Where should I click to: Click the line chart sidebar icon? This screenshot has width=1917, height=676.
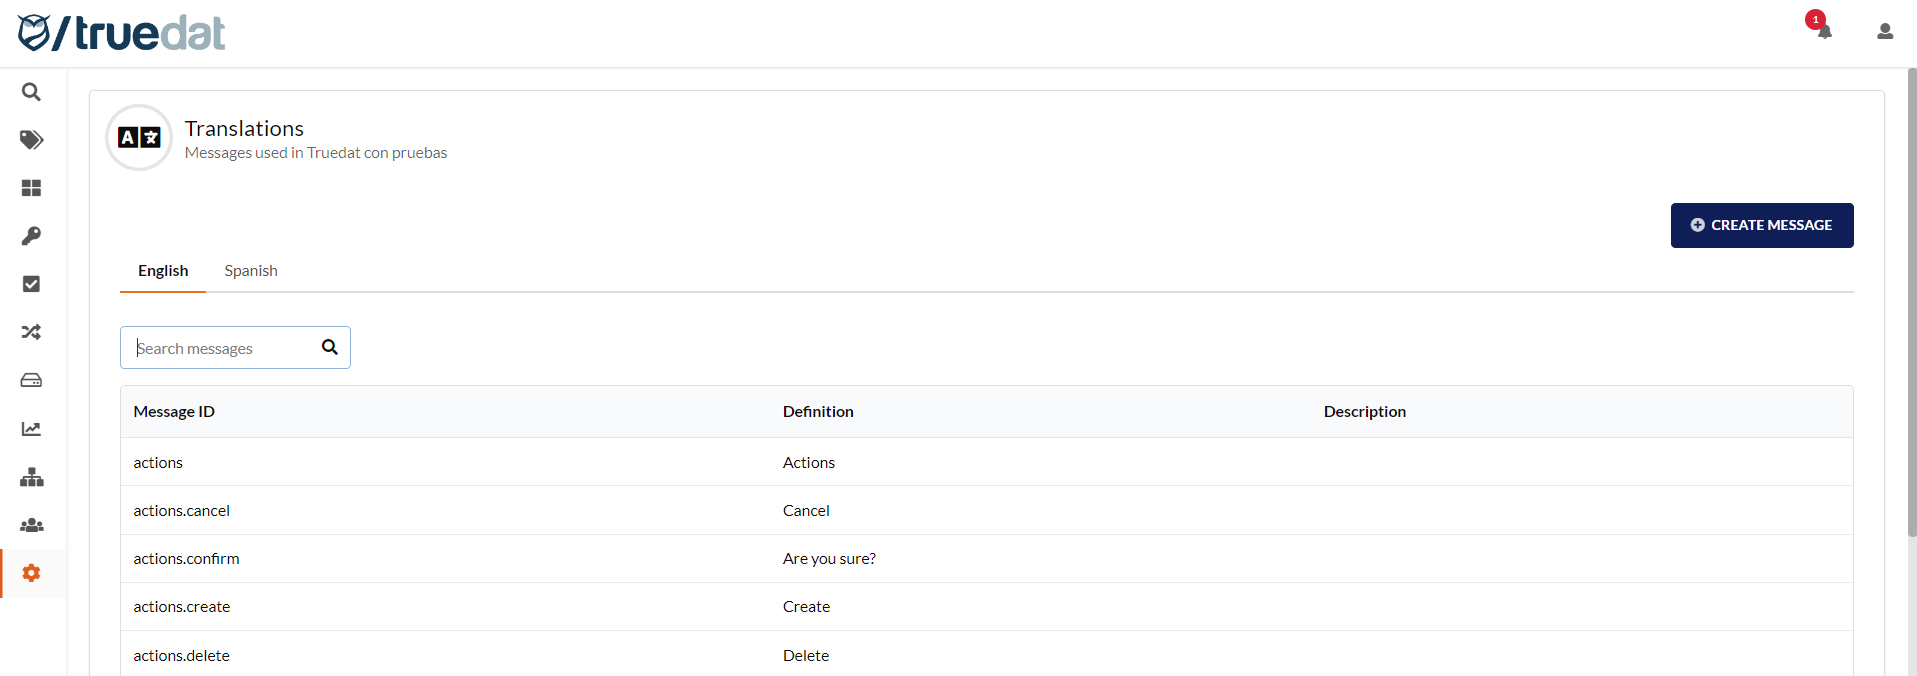[x=31, y=429]
